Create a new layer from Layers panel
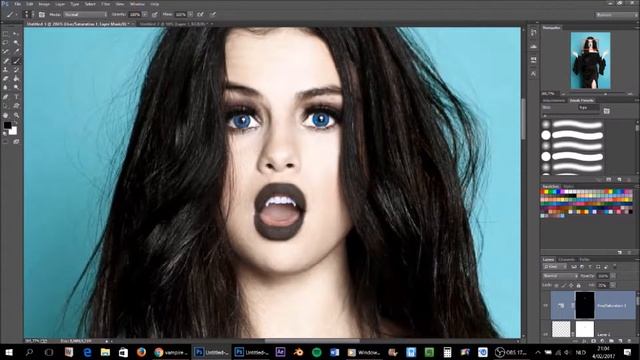Image resolution: width=640 pixels, height=360 pixels. pos(620,341)
